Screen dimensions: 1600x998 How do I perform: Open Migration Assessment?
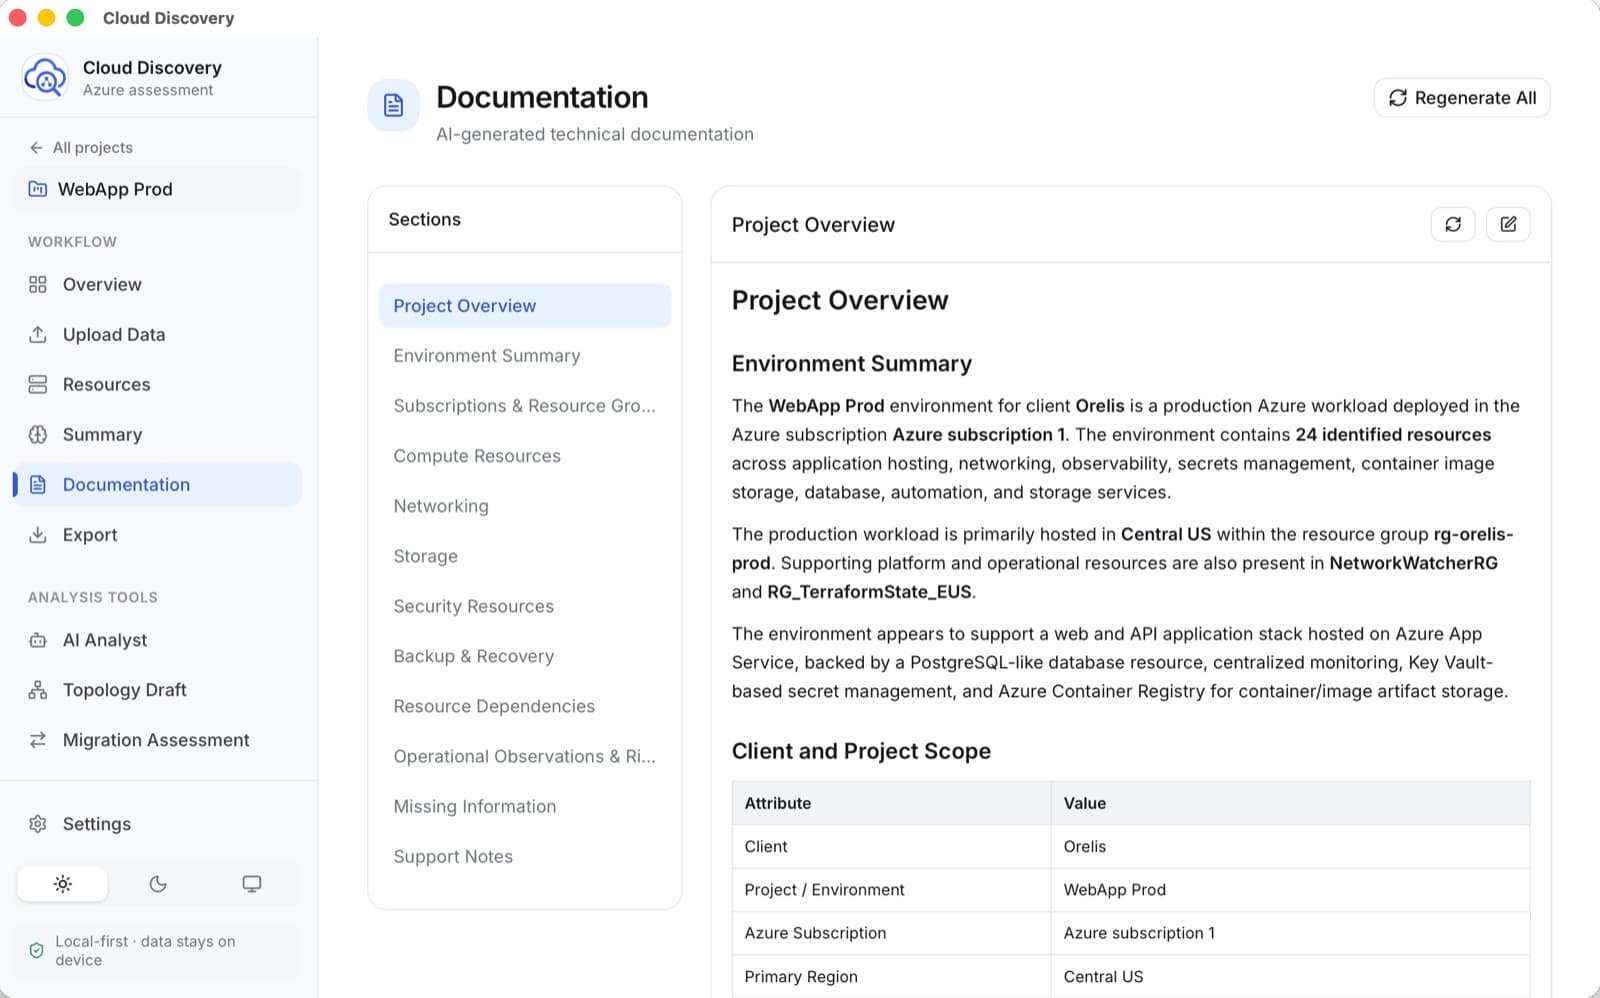157,740
